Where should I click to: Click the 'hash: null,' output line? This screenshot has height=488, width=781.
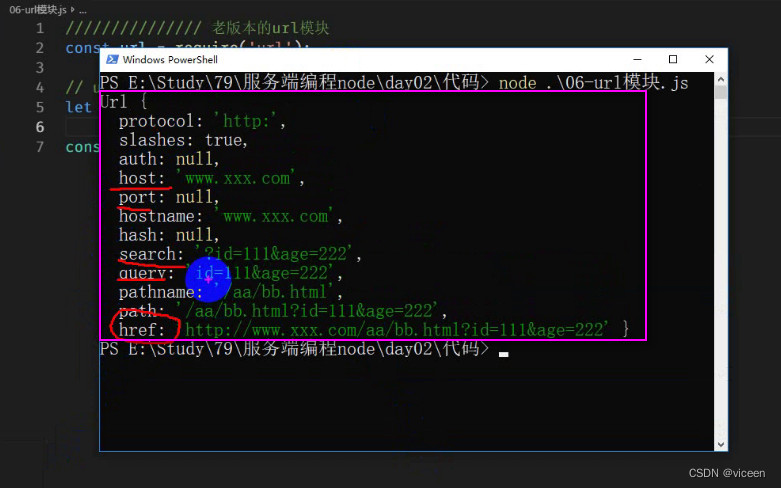point(169,235)
